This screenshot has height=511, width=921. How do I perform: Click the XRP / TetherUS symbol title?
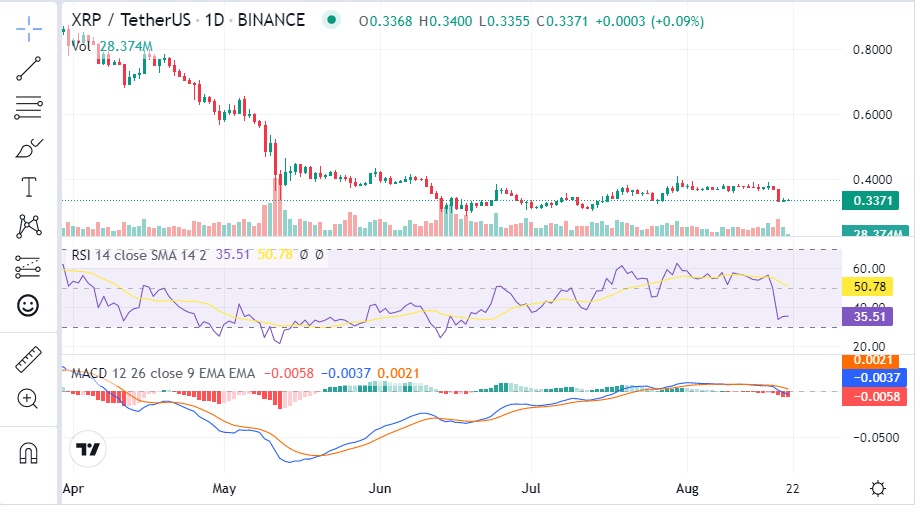(131, 20)
